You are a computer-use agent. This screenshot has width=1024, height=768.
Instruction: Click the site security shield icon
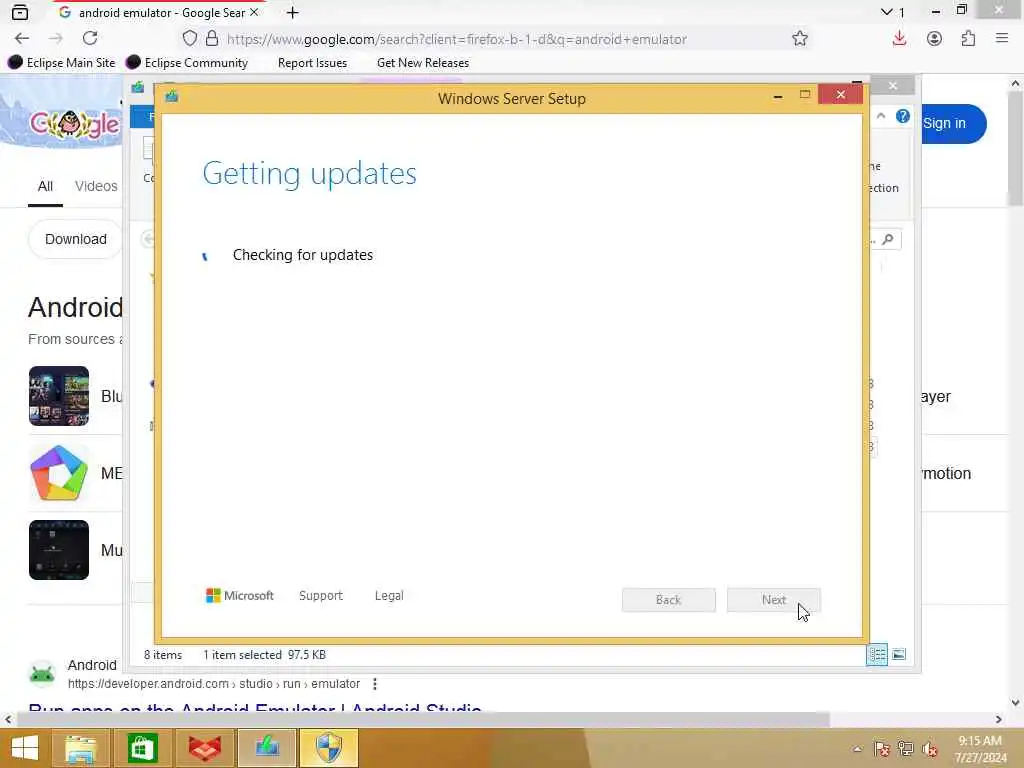[189, 39]
